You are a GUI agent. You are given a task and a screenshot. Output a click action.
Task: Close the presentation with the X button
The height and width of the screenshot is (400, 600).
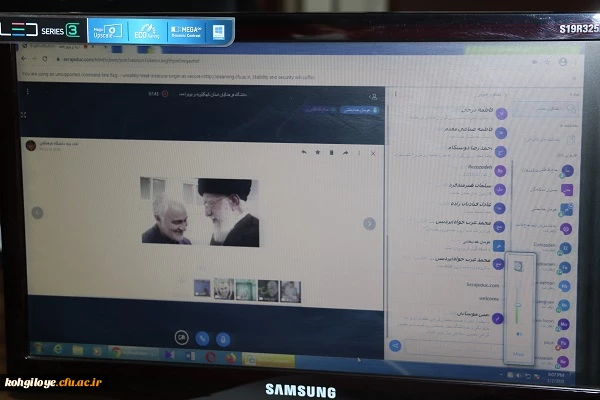[373, 152]
